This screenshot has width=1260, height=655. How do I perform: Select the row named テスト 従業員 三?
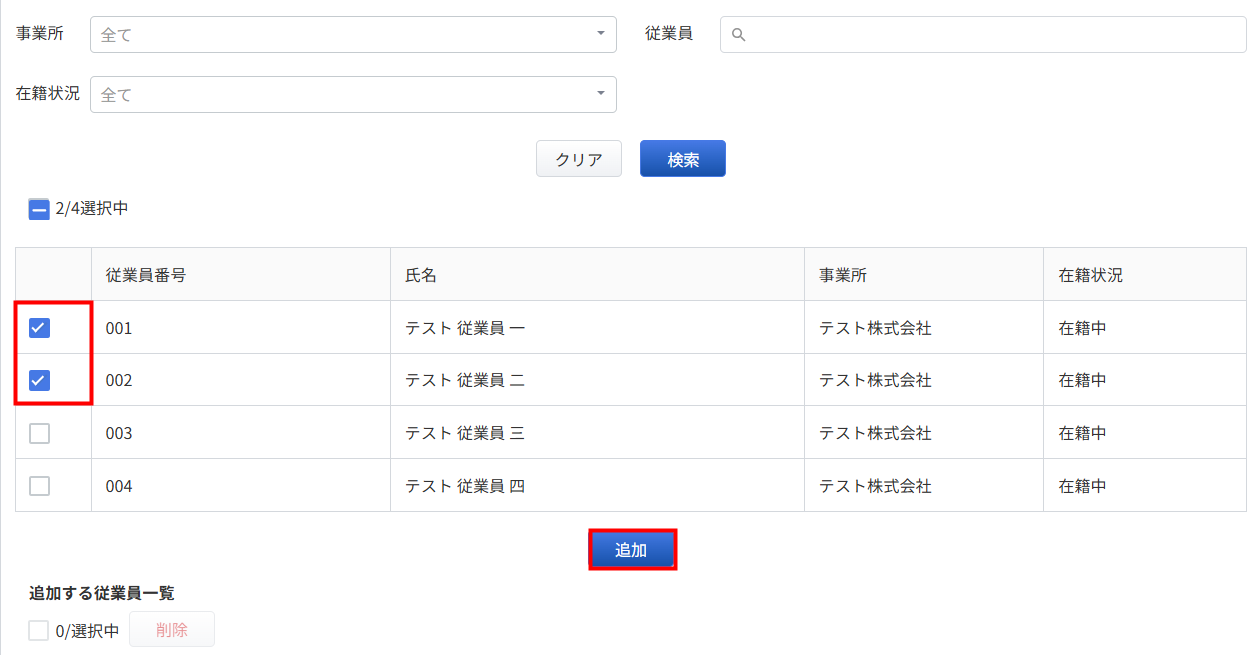pyautogui.click(x=465, y=433)
